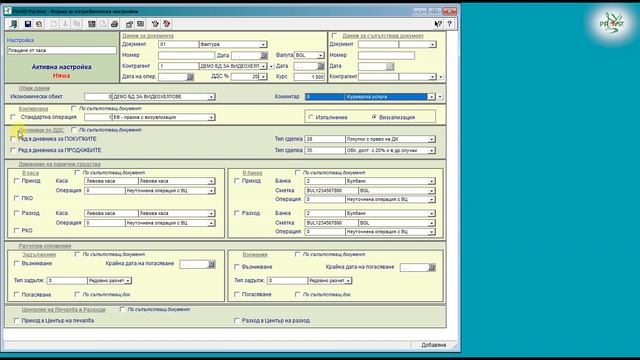Expand Икономически обект dropdown
The height and width of the screenshot is (360, 640).
(x=211, y=97)
